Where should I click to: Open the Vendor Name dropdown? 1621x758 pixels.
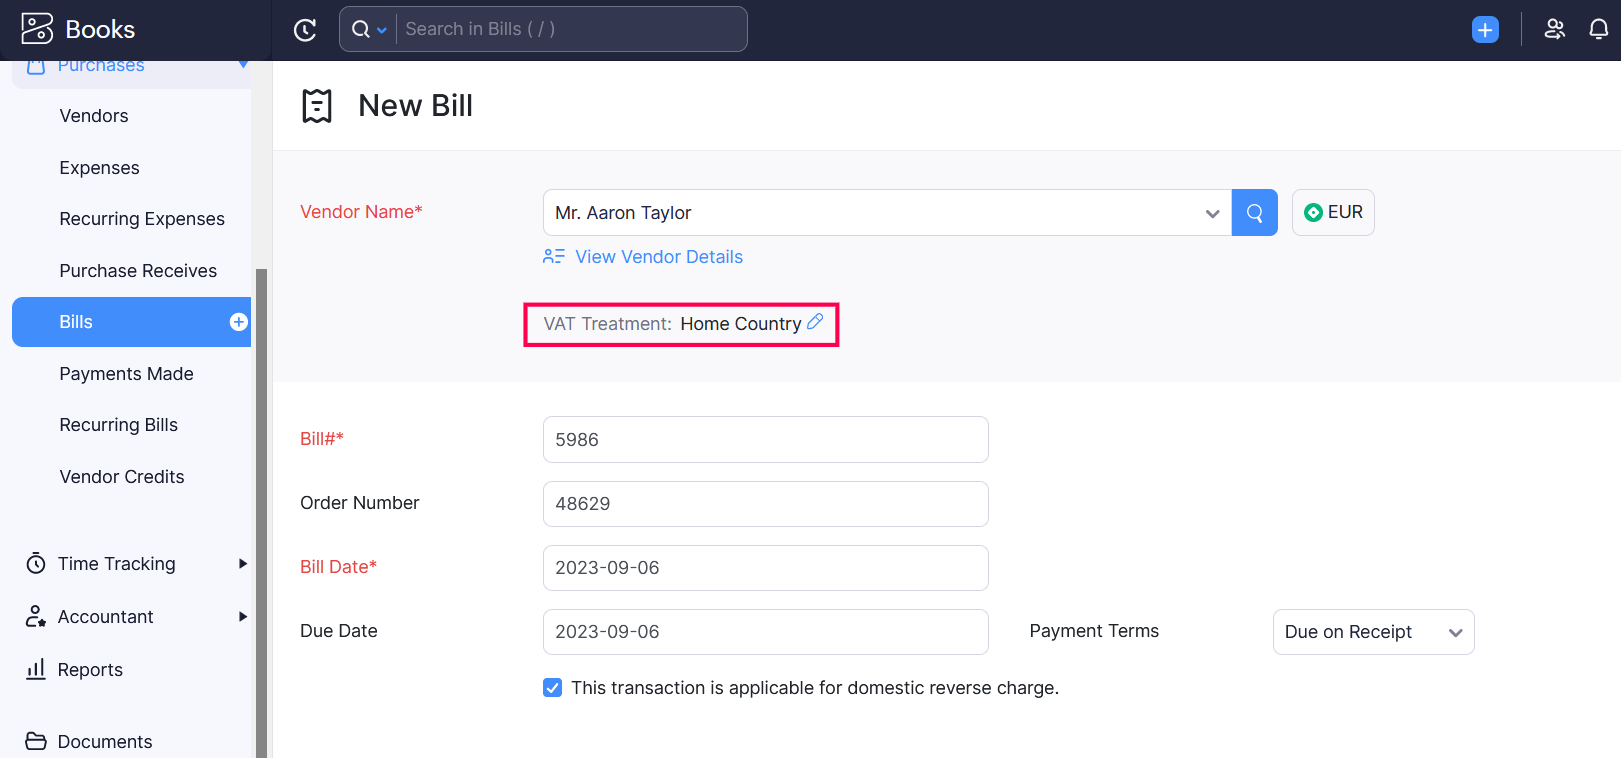click(x=1212, y=212)
